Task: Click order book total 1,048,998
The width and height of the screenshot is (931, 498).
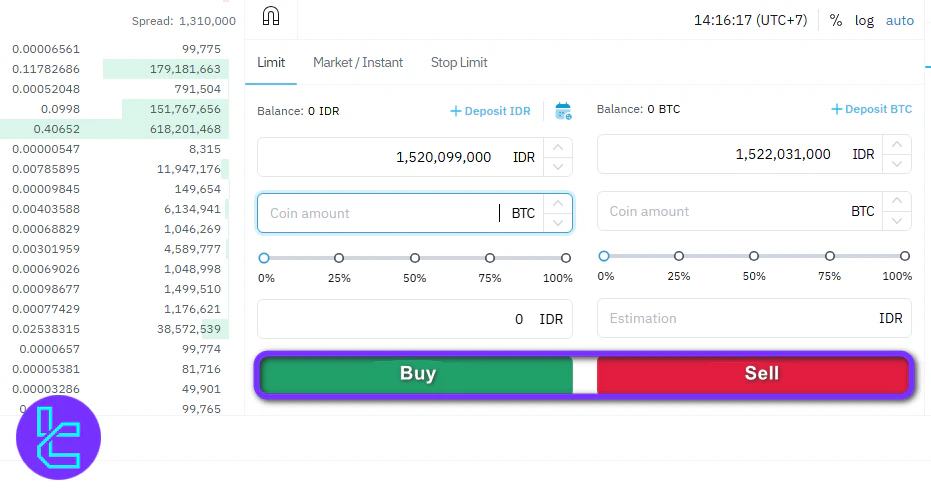Action: pos(192,269)
